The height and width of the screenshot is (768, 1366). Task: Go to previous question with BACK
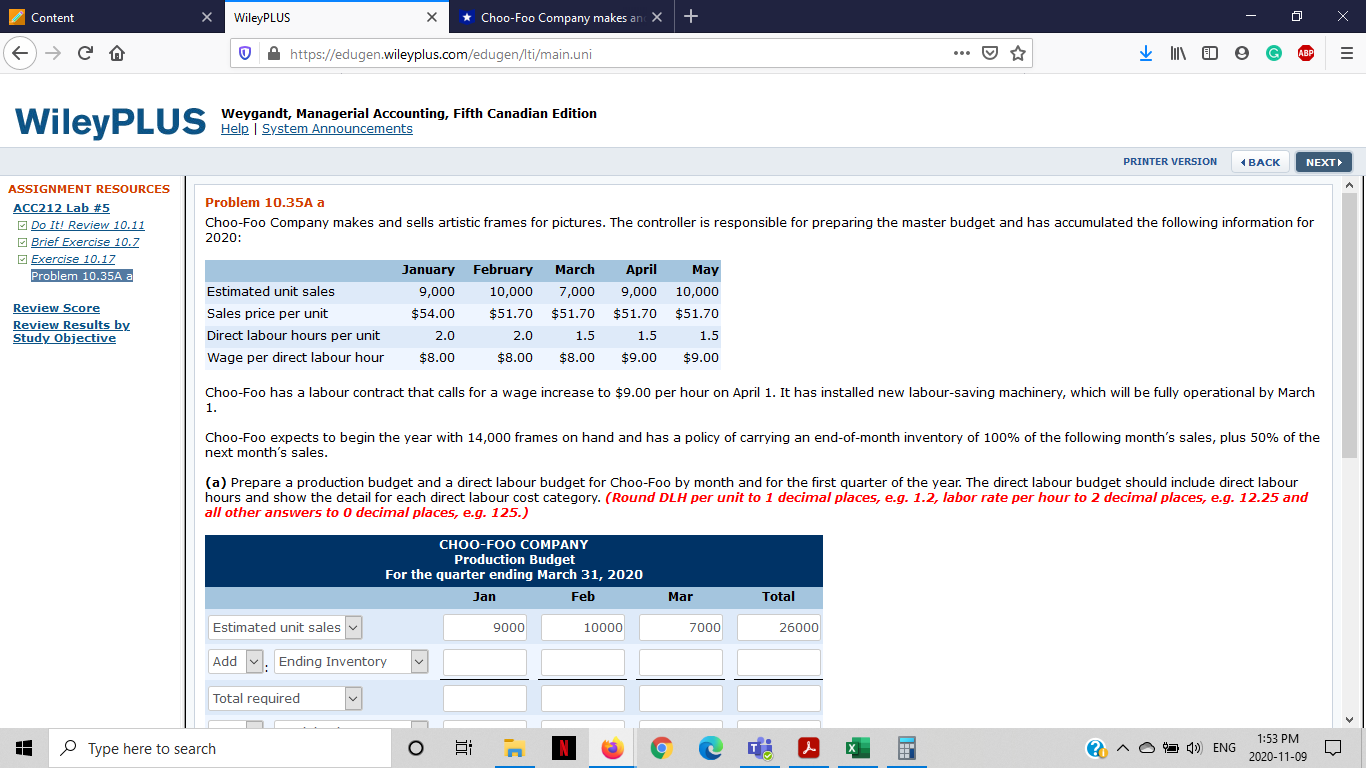pos(1260,162)
